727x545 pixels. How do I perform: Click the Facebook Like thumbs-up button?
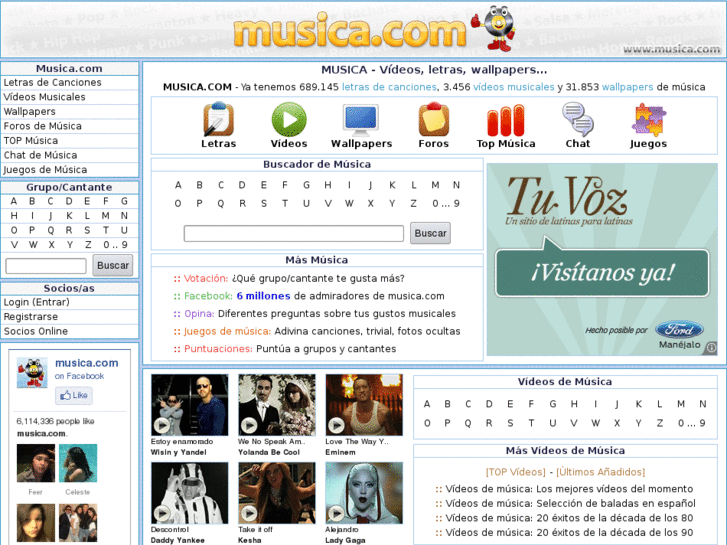click(x=74, y=395)
